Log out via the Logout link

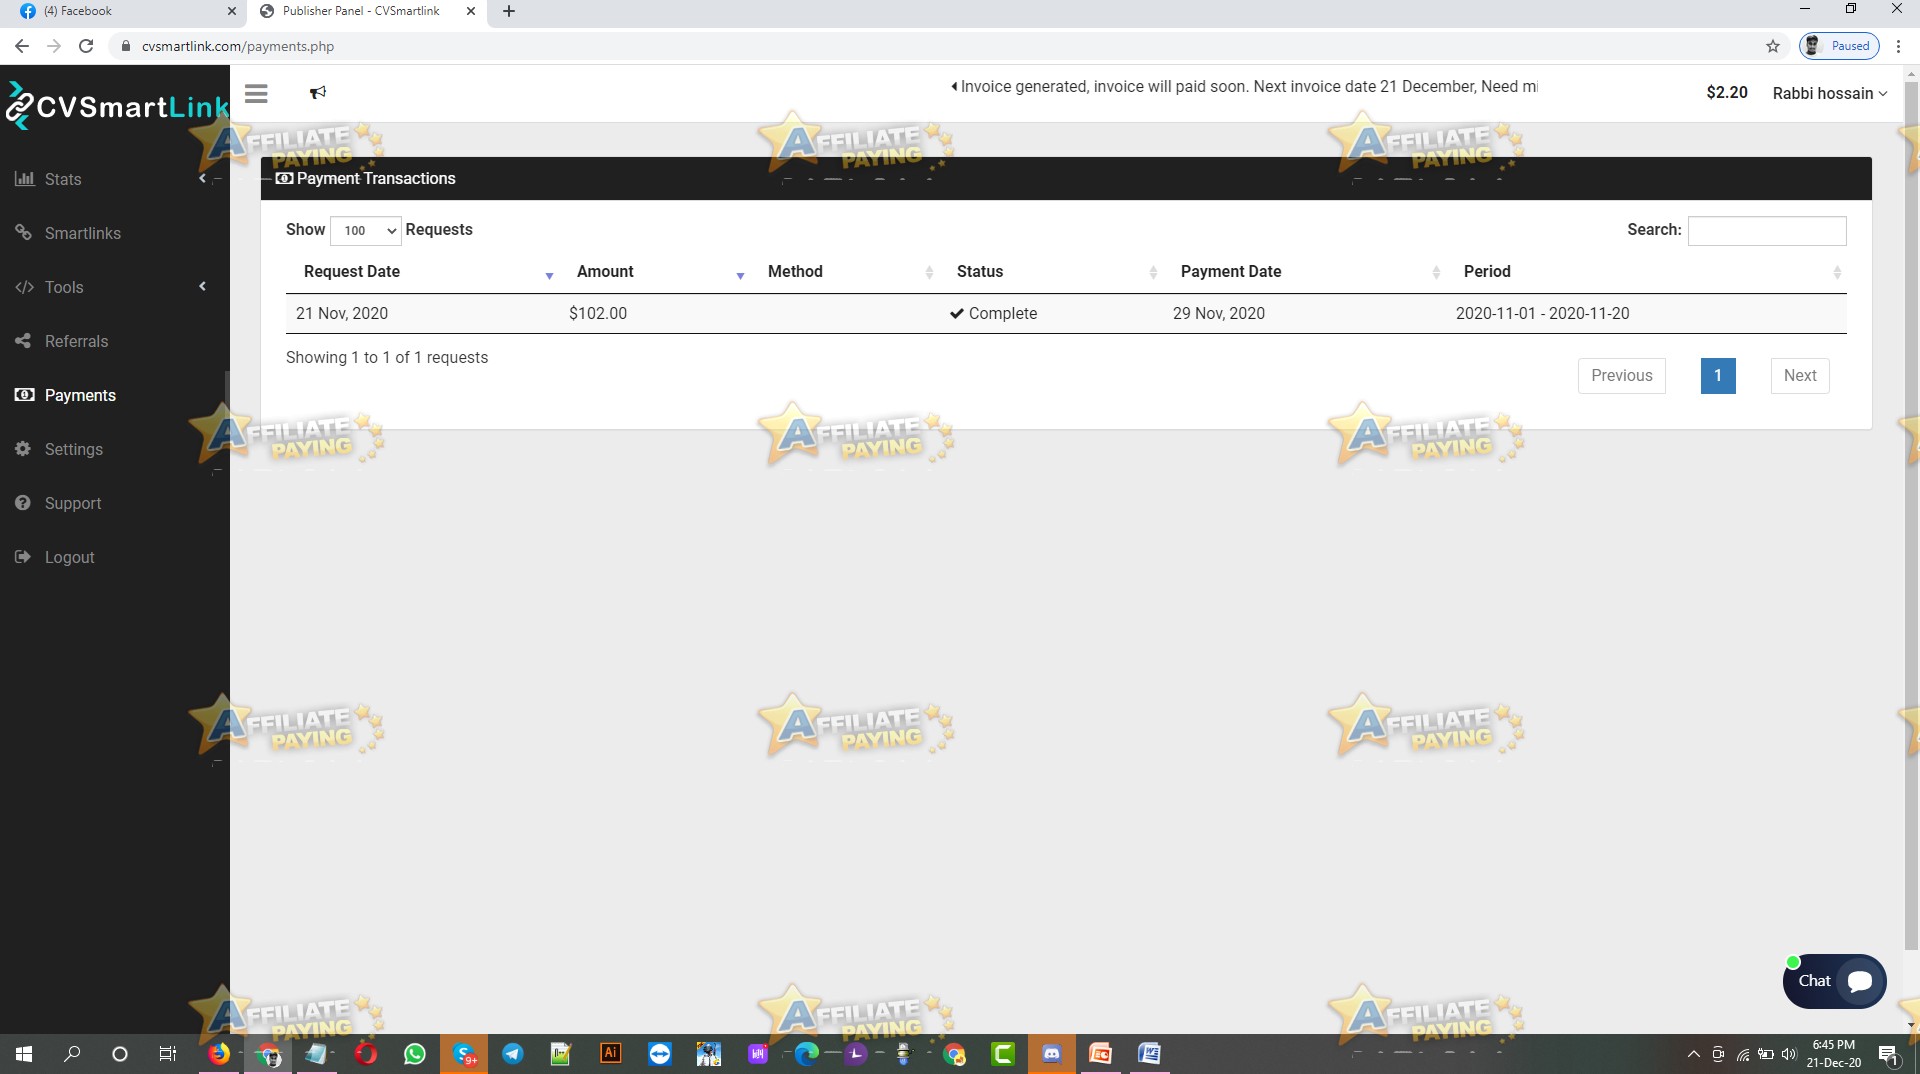point(69,557)
